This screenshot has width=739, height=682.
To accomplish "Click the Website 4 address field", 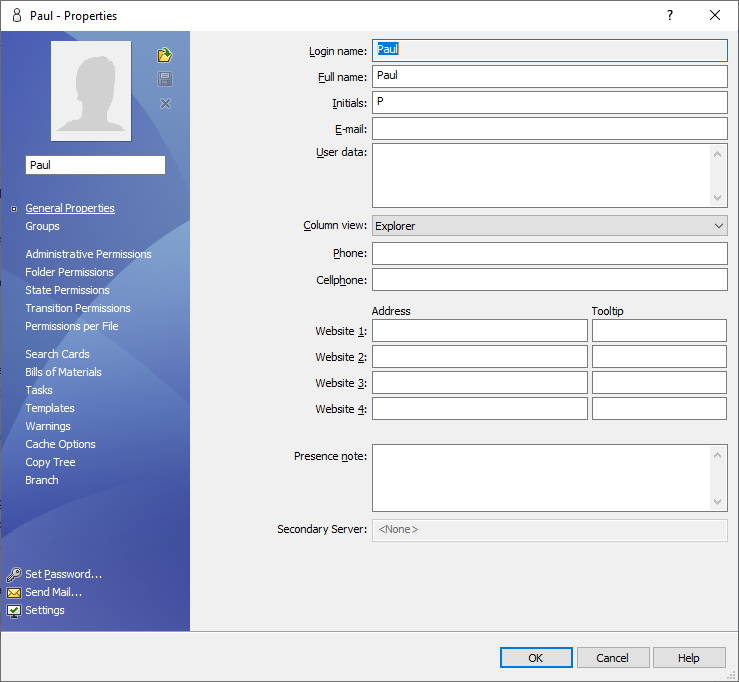I will [480, 409].
